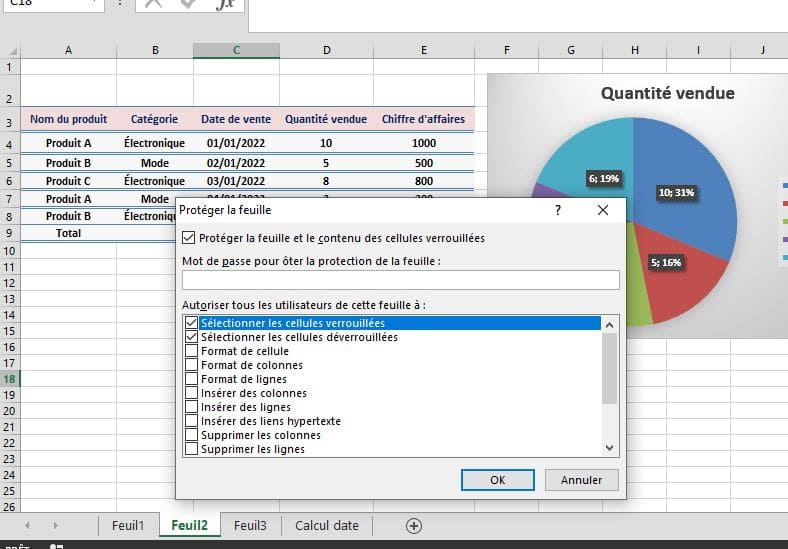Close the Protéger la feuille dialog
788x549 pixels.
point(603,210)
